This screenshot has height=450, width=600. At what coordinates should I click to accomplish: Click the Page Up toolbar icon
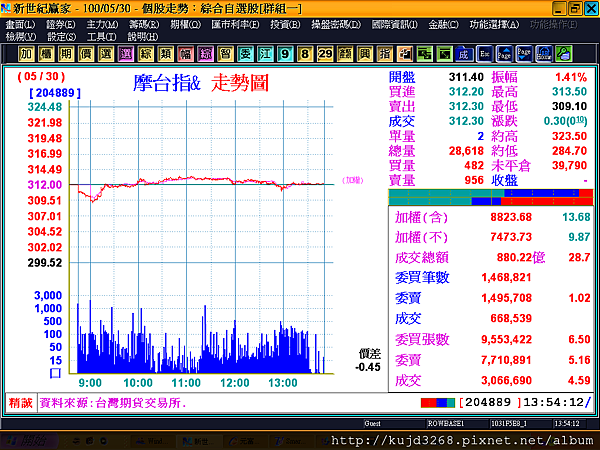click(x=504, y=54)
